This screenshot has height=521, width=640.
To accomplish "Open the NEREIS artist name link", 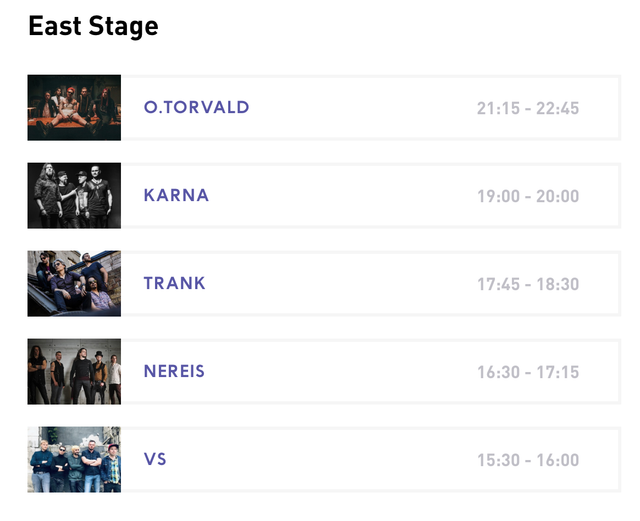I will 174,372.
